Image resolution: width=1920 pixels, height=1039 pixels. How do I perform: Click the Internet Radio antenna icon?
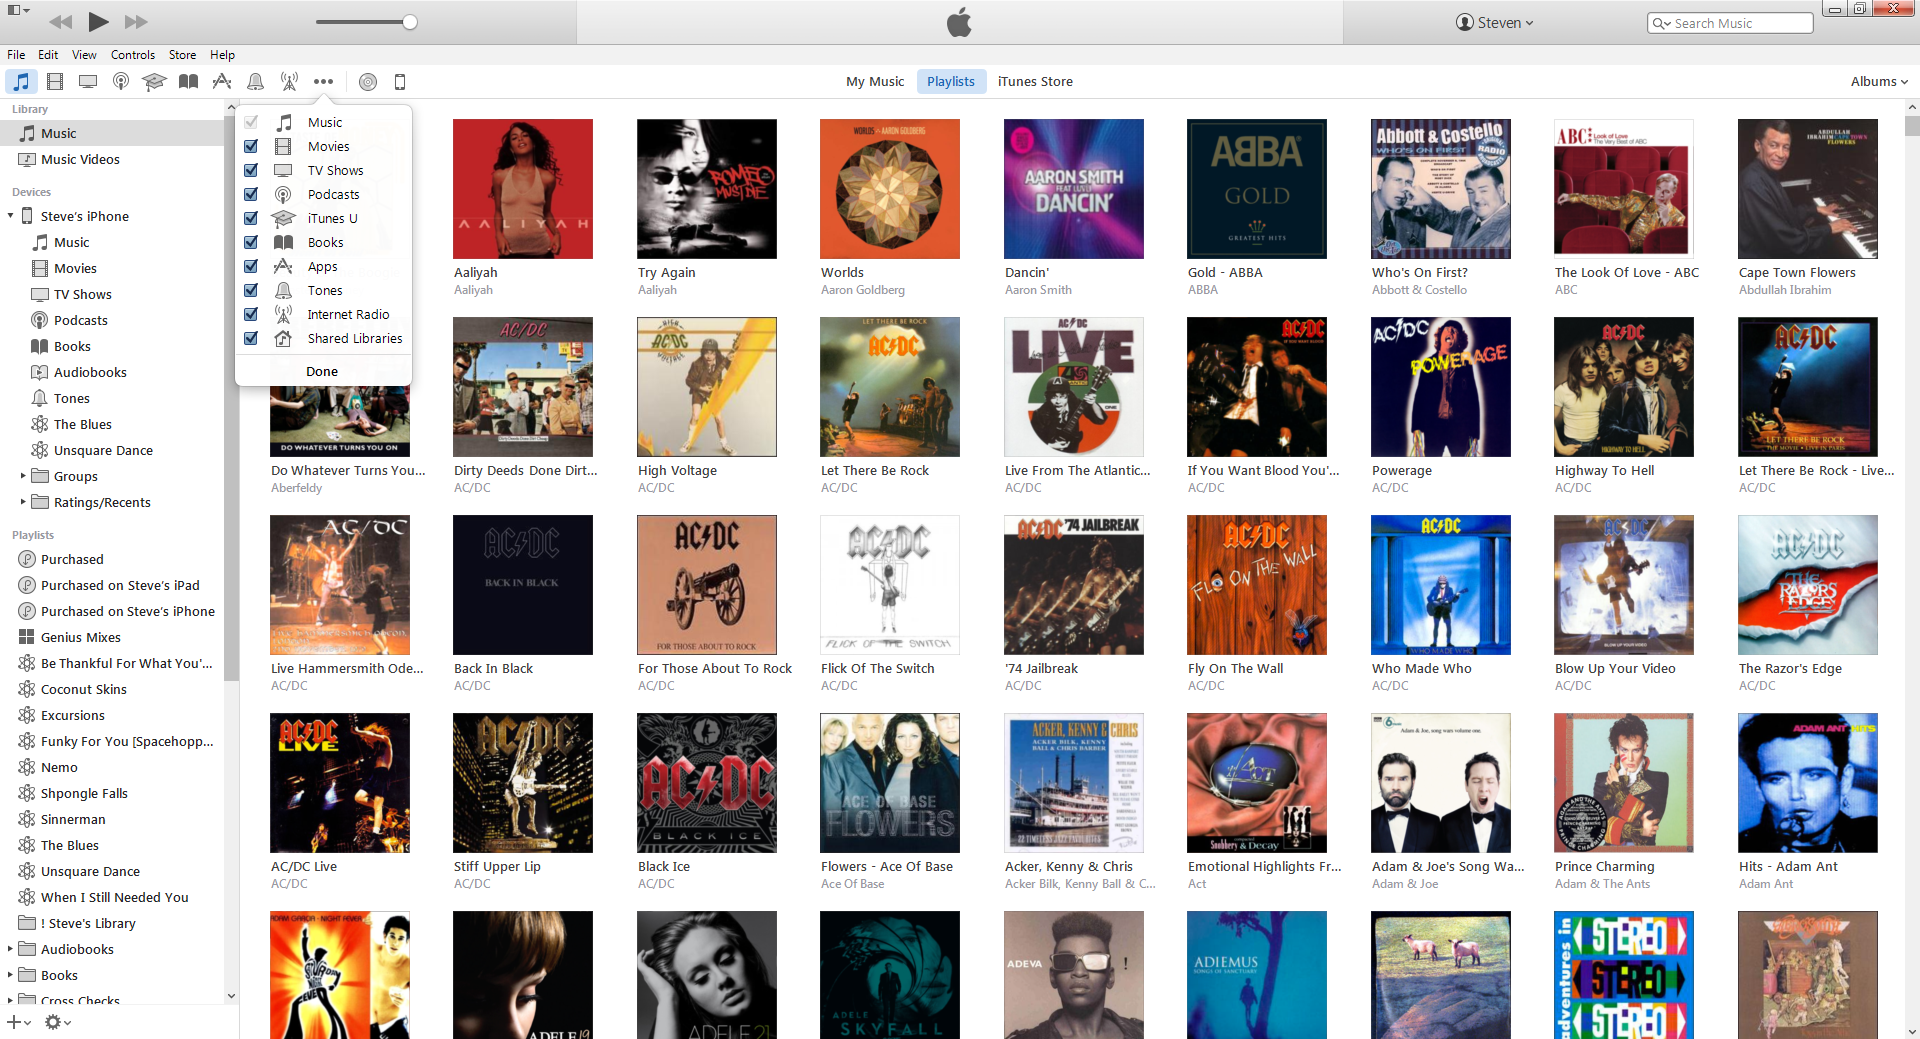pyautogui.click(x=289, y=82)
